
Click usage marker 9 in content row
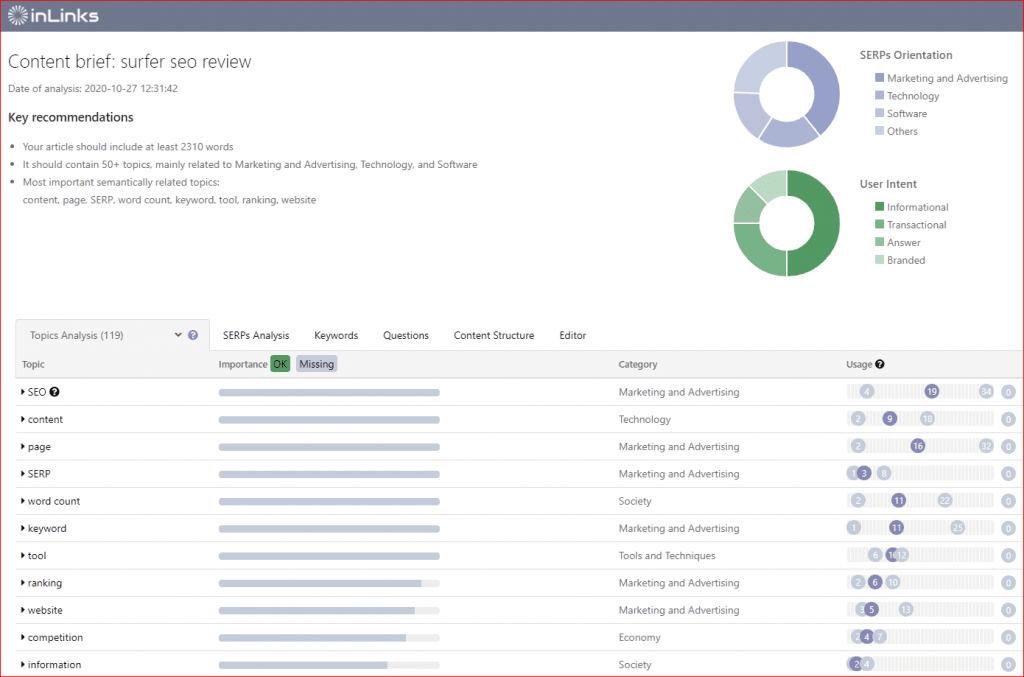889,419
